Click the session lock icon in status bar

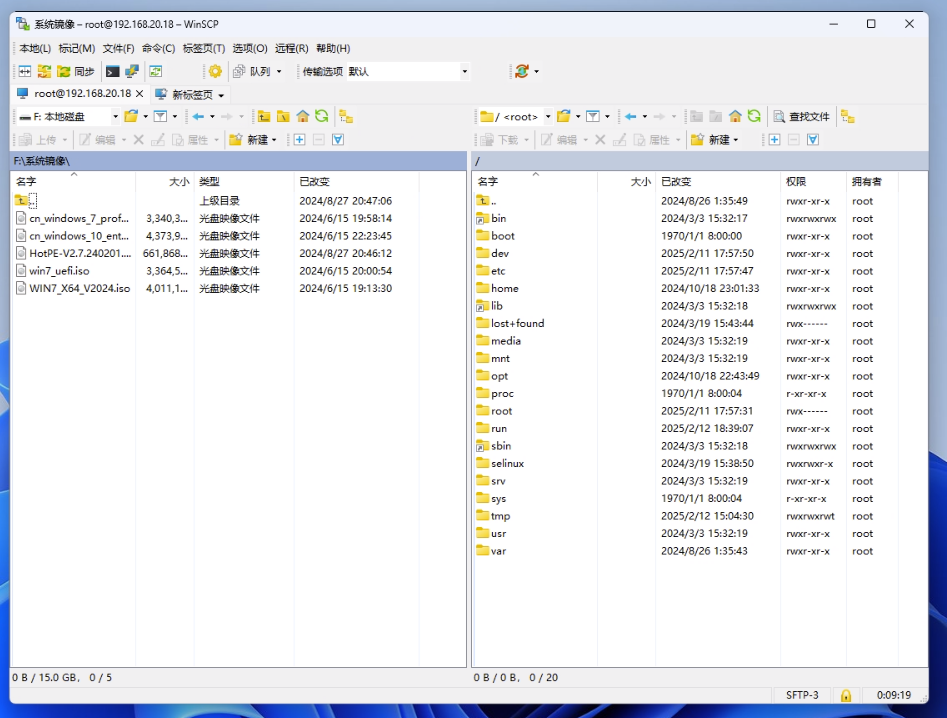click(846, 695)
